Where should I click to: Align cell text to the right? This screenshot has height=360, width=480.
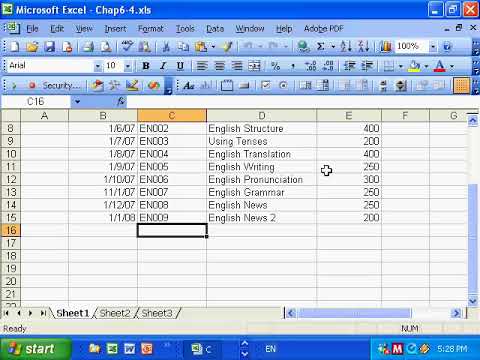(237, 66)
